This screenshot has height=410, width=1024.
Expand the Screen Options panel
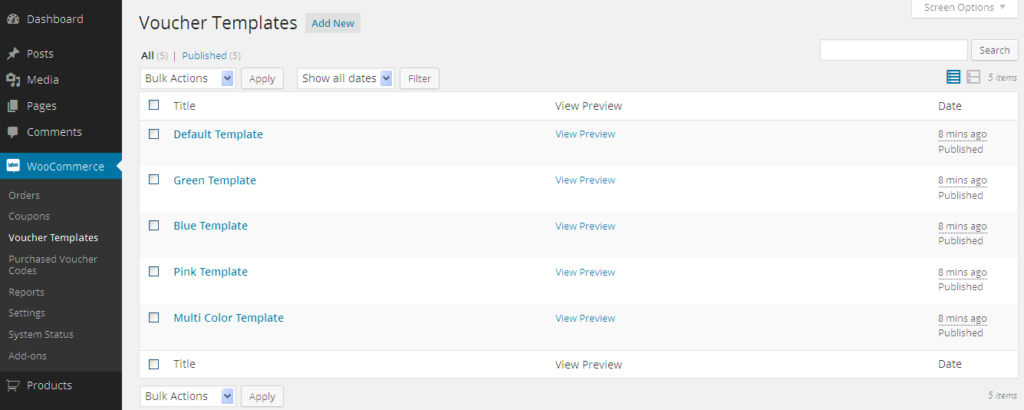(965, 8)
